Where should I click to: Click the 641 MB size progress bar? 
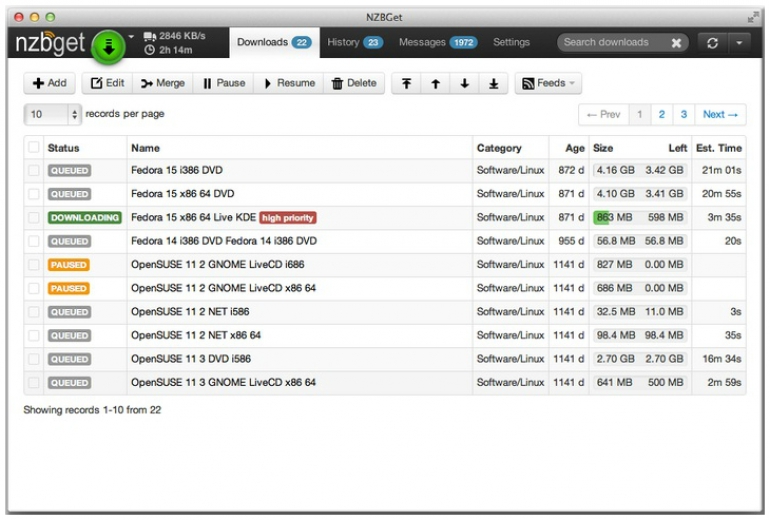639,383
